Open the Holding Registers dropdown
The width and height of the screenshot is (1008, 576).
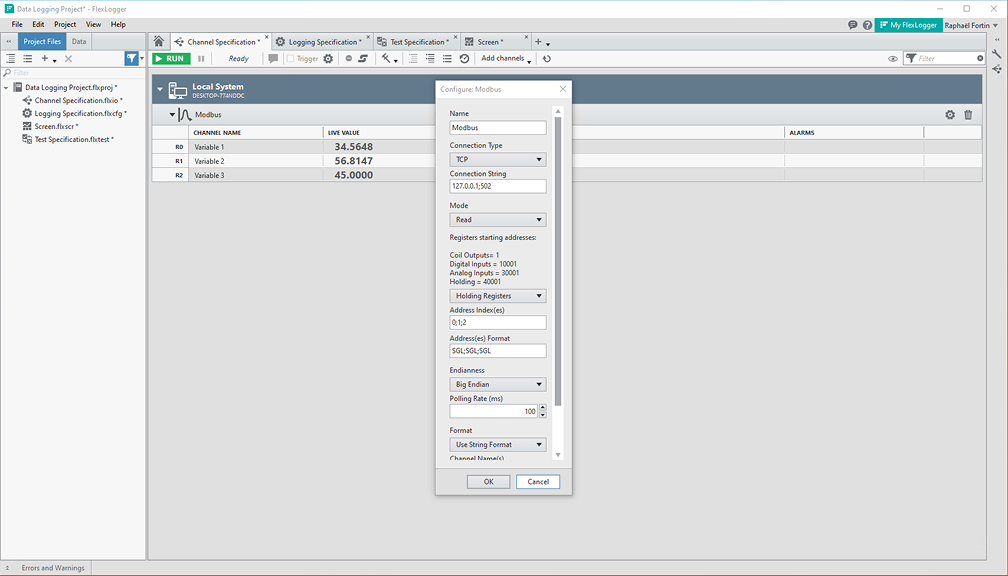point(498,296)
